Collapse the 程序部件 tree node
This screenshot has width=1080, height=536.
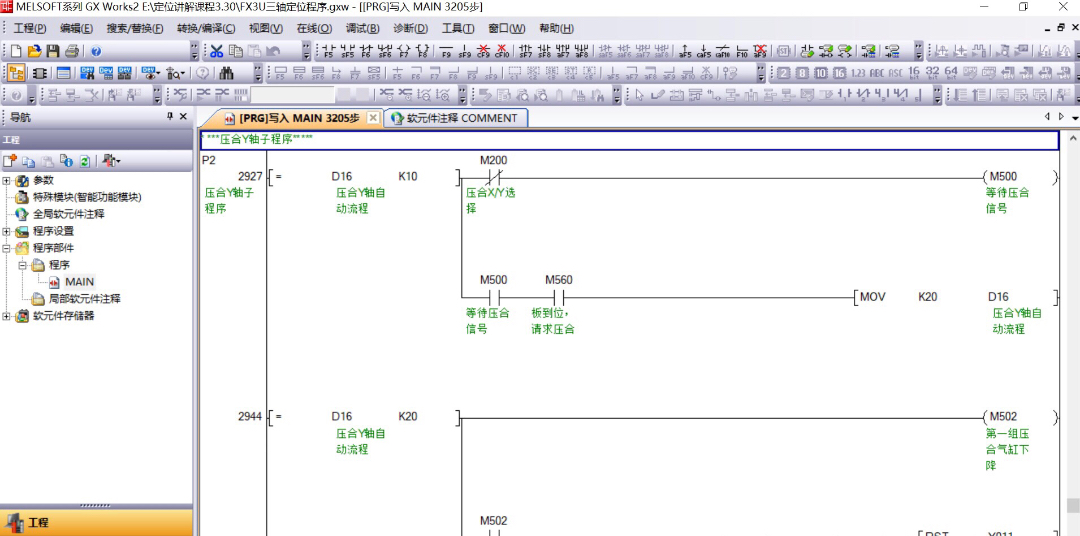click(x=7, y=248)
